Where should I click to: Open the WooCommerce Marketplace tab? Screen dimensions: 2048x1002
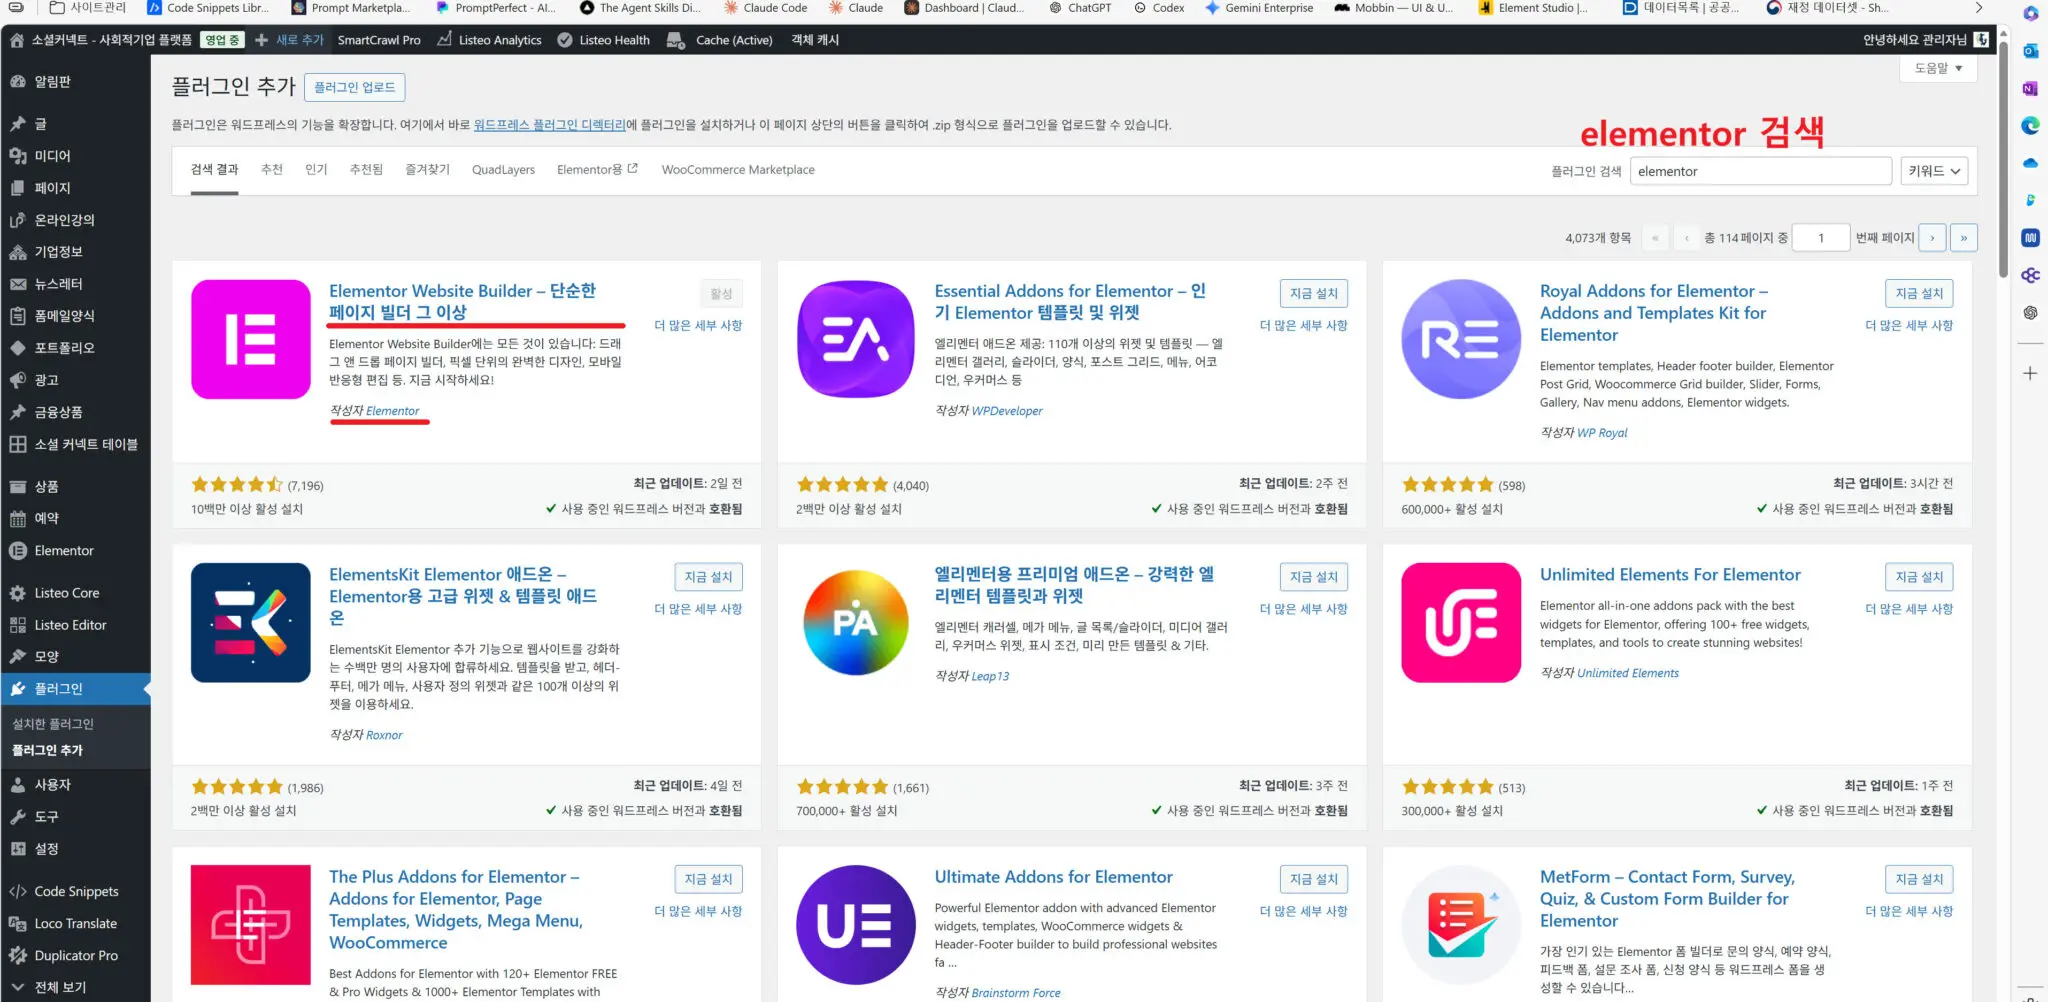[738, 170]
